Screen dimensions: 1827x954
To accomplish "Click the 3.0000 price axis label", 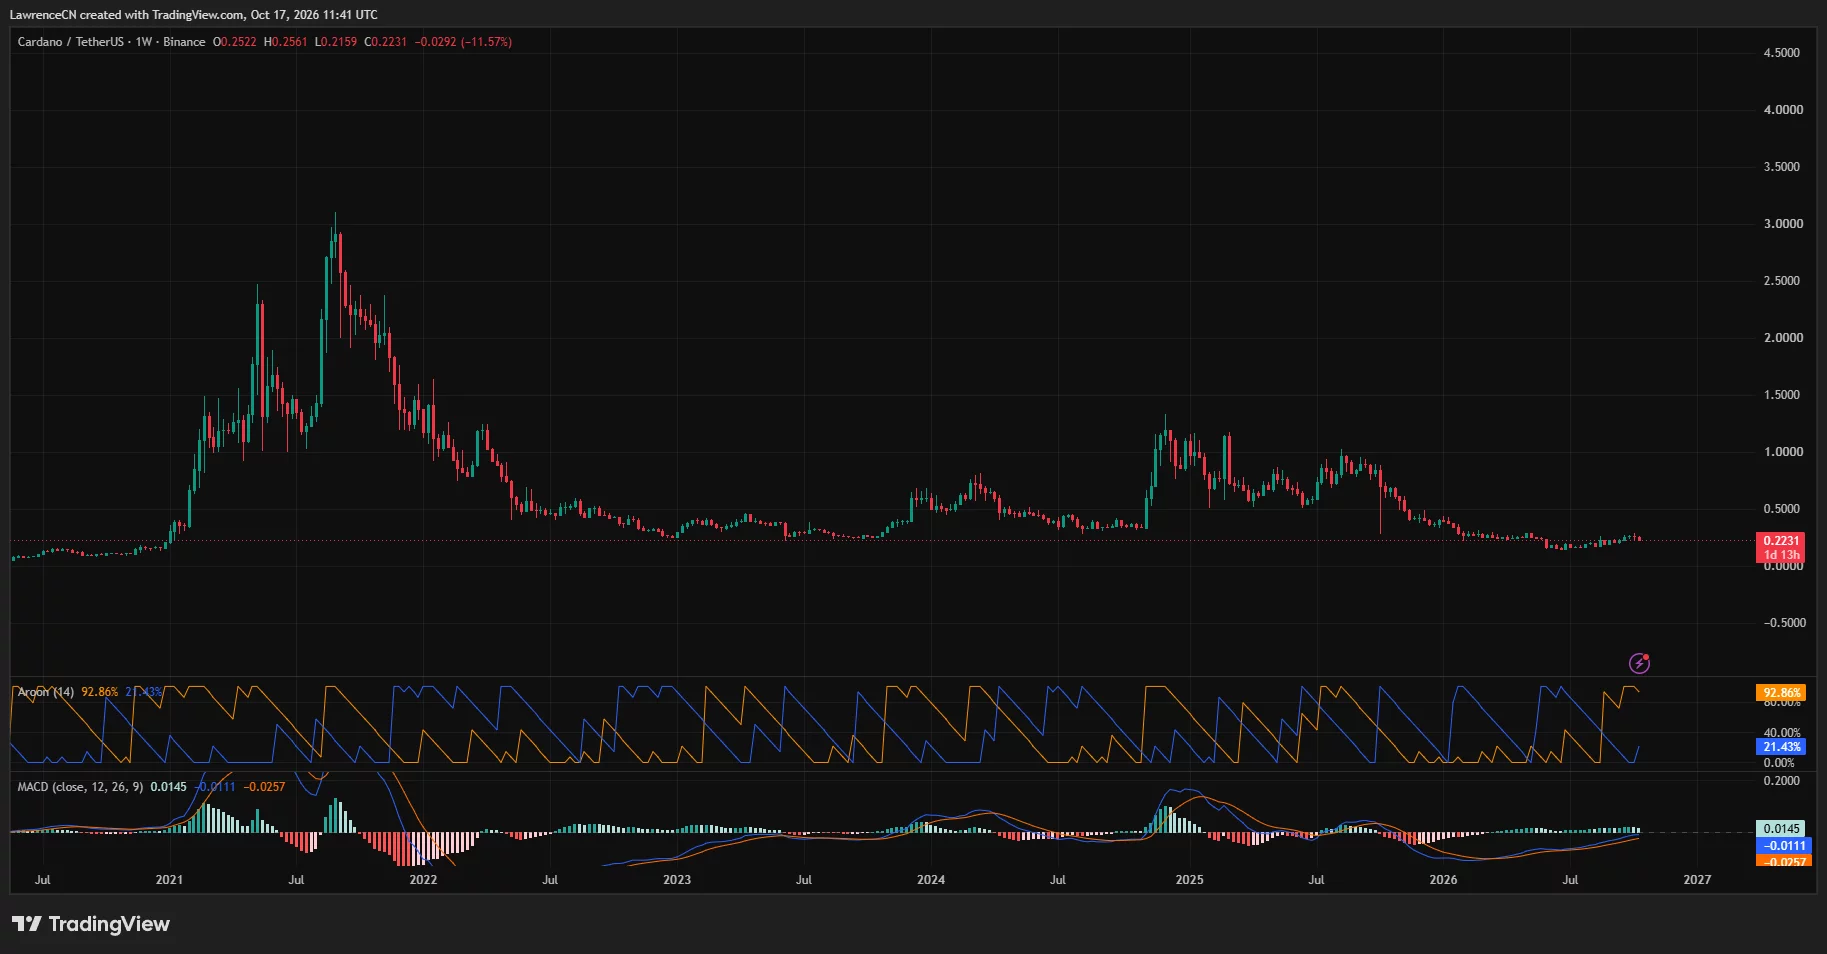I will [x=1783, y=224].
